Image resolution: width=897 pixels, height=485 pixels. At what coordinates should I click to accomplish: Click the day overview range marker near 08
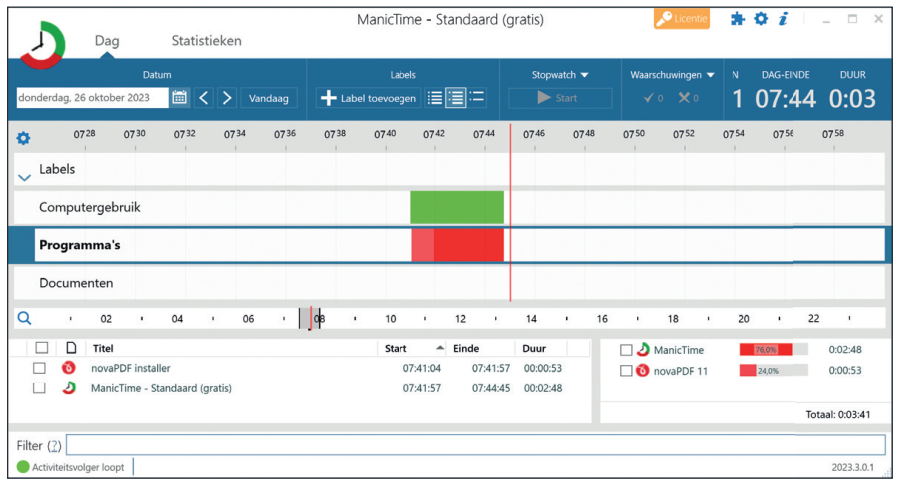tap(309, 319)
